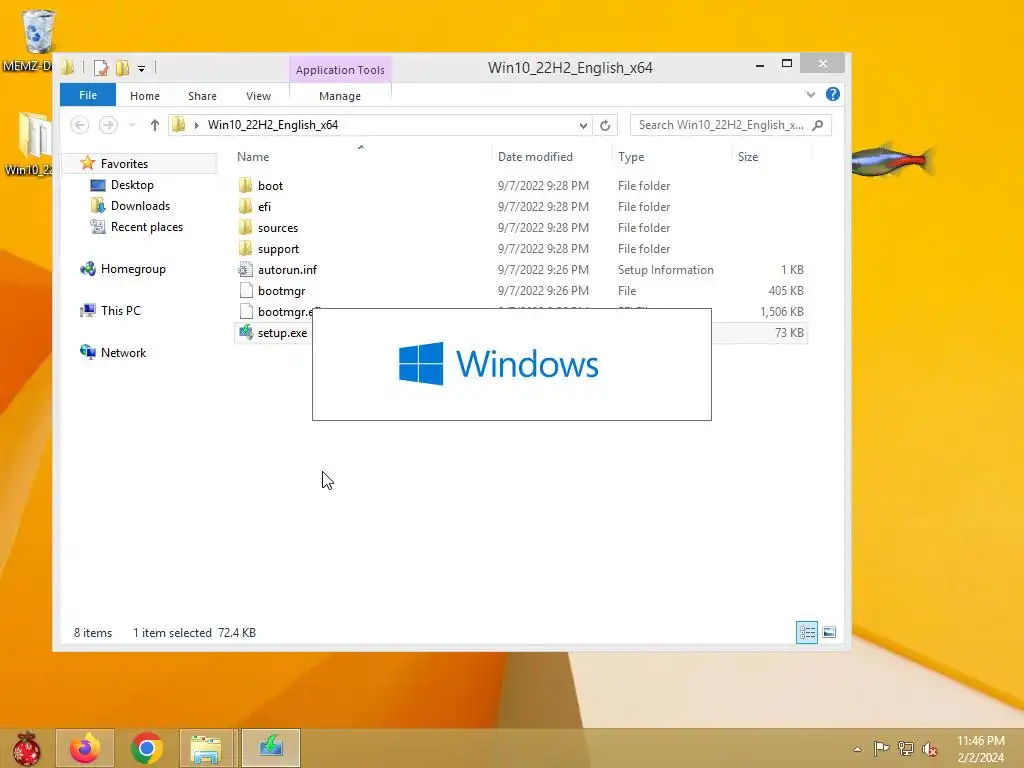Open Downloads under Favorites
The image size is (1024, 768).
pos(140,206)
